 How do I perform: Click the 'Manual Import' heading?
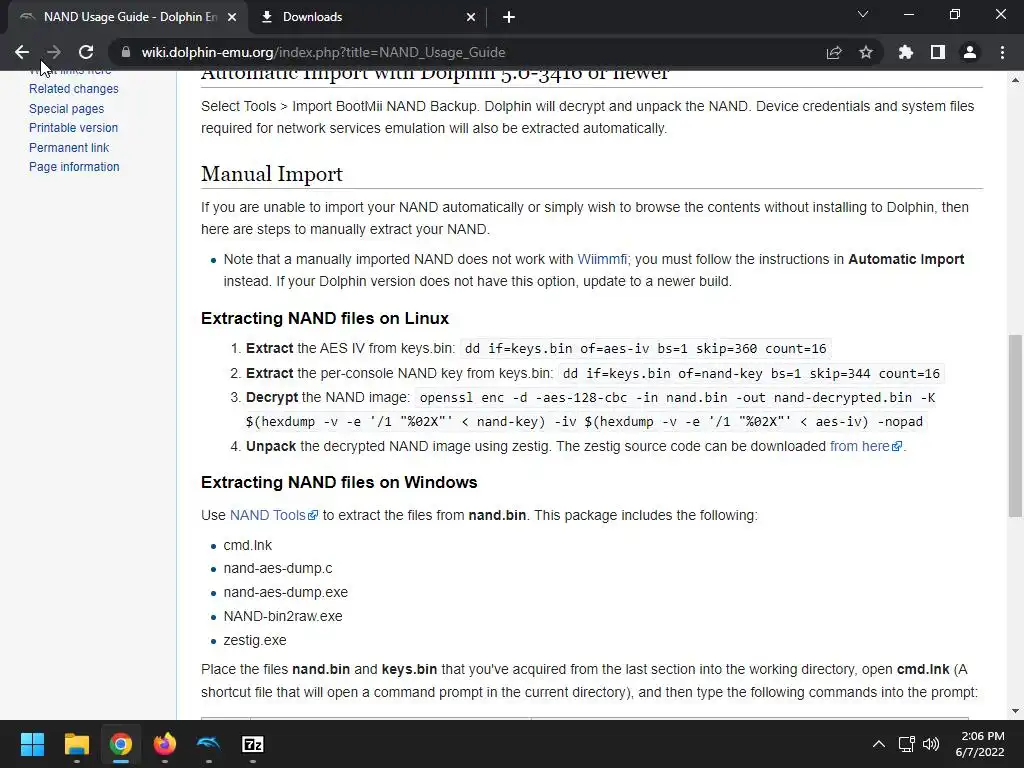coord(272,174)
